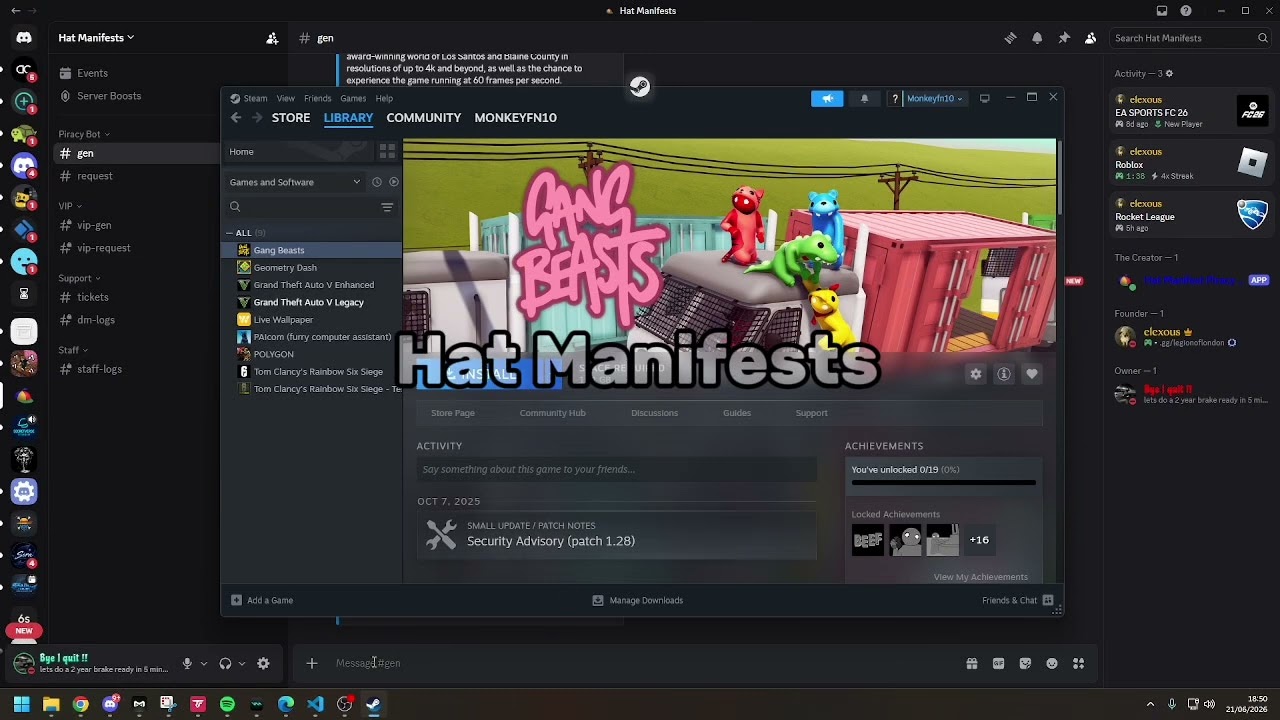Viewport: 1280px width, 720px height.
Task: Open vip-request channel in Discord
Action: click(x=103, y=248)
